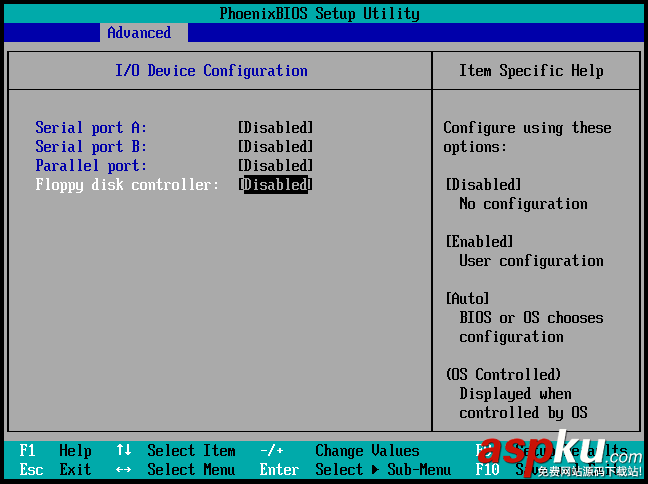The image size is (648, 484).
Task: Click 'Displayed when' help line
Action: [x=515, y=393]
